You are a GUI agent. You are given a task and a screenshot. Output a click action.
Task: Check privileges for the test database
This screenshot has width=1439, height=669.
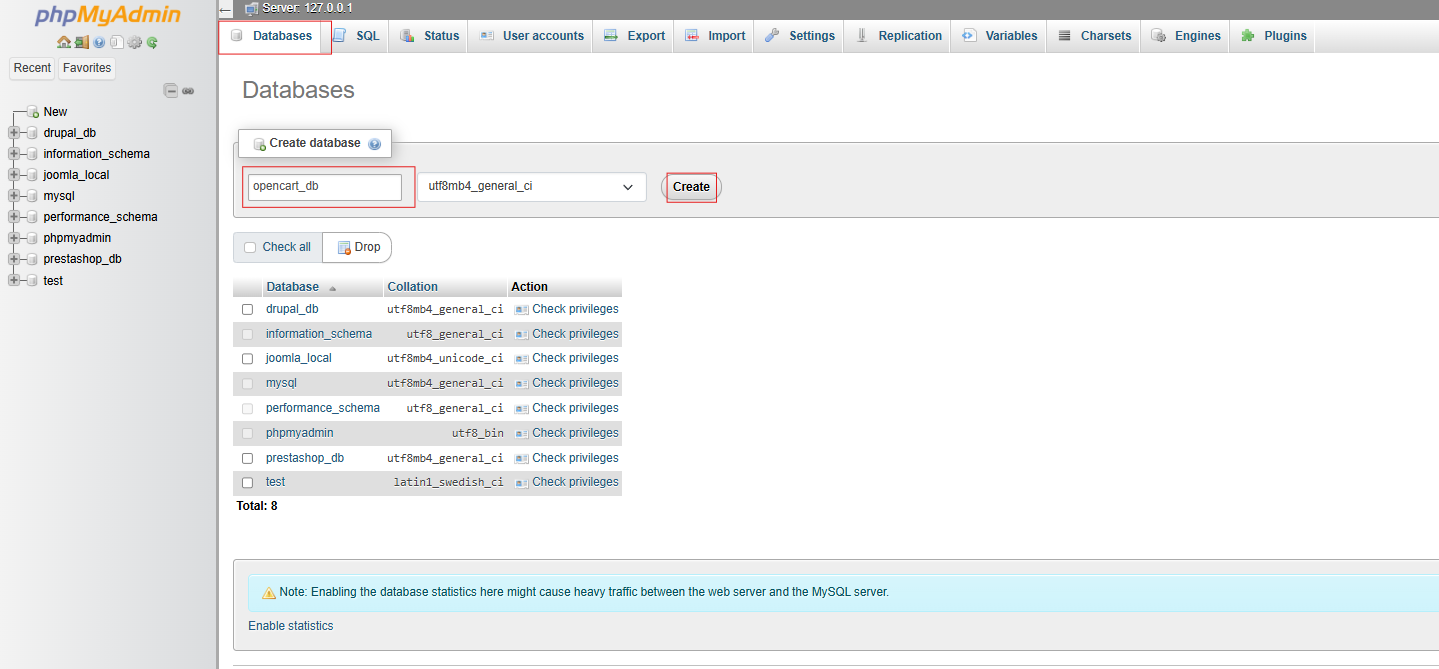tap(575, 482)
